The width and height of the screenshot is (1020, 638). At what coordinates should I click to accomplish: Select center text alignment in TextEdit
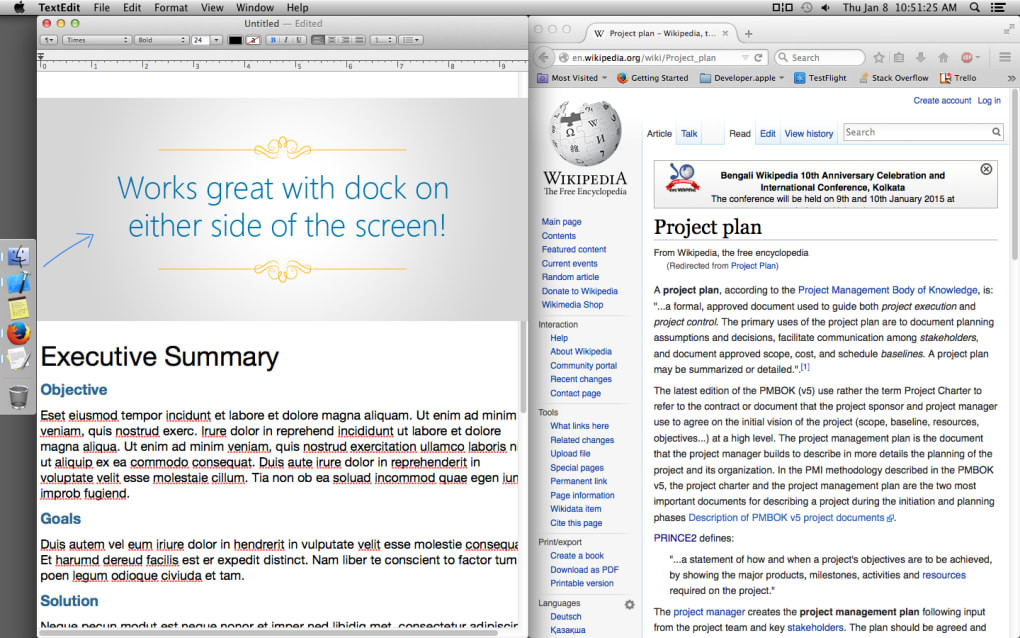click(332, 40)
